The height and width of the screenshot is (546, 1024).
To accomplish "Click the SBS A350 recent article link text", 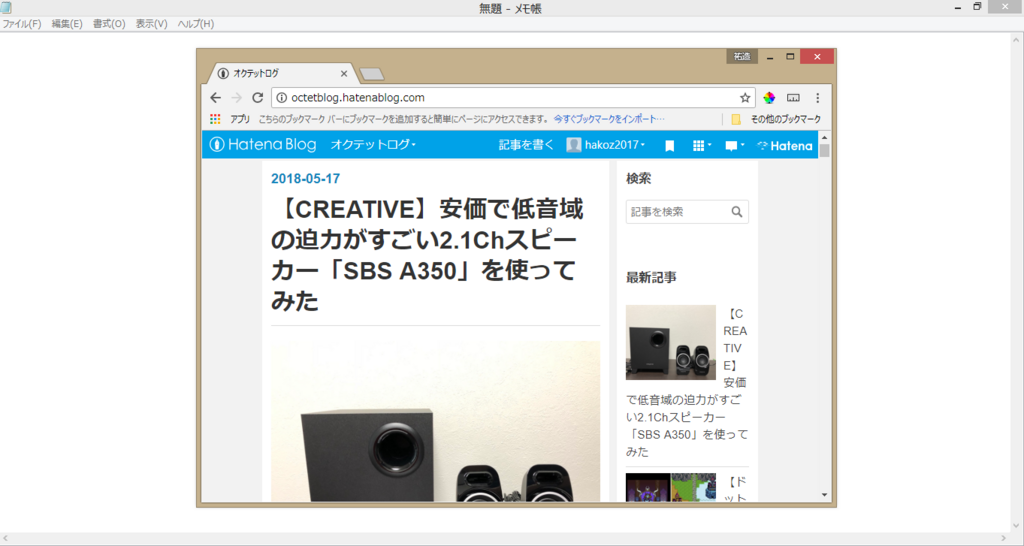I will pyautogui.click(x=687, y=382).
